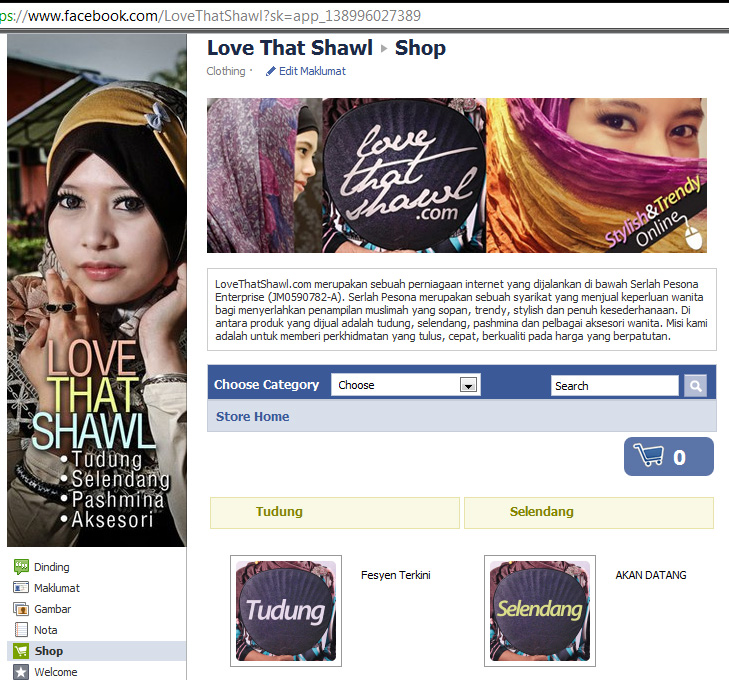This screenshot has height=680, width=729.
Task: Click the Nota notes icon
Action: [21, 629]
